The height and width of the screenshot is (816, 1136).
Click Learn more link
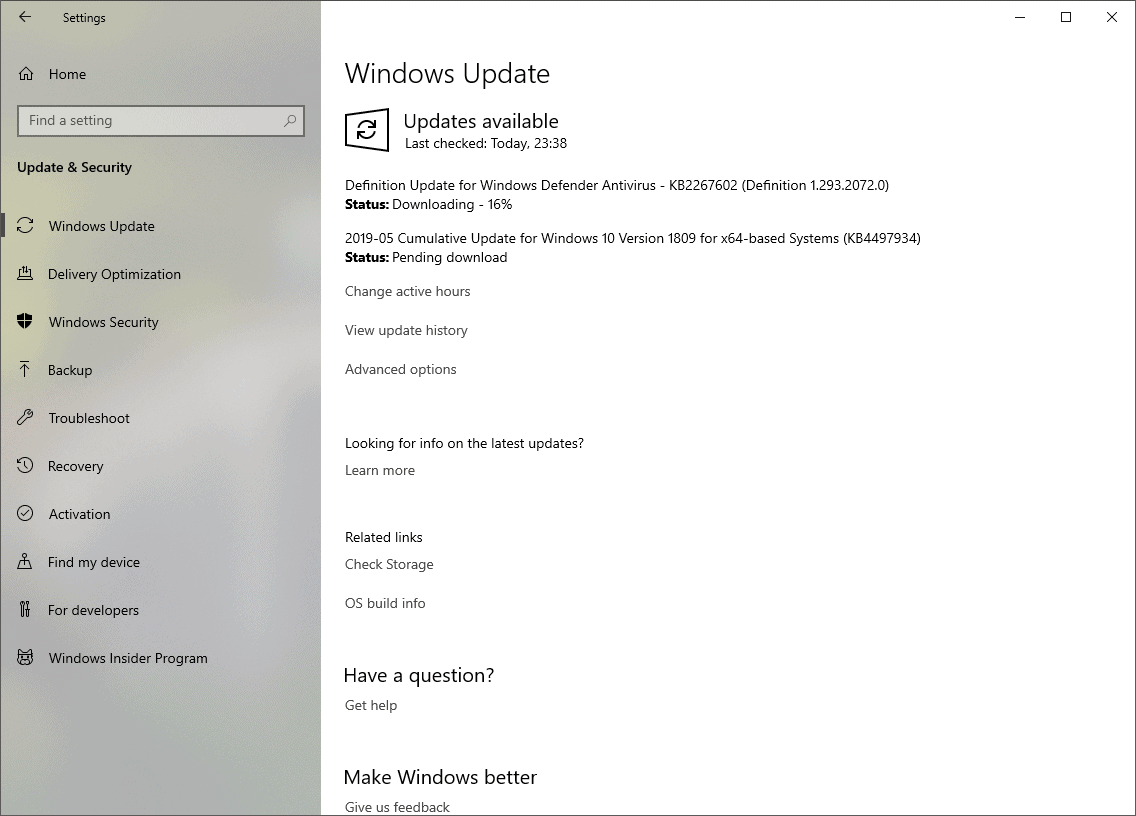point(380,470)
